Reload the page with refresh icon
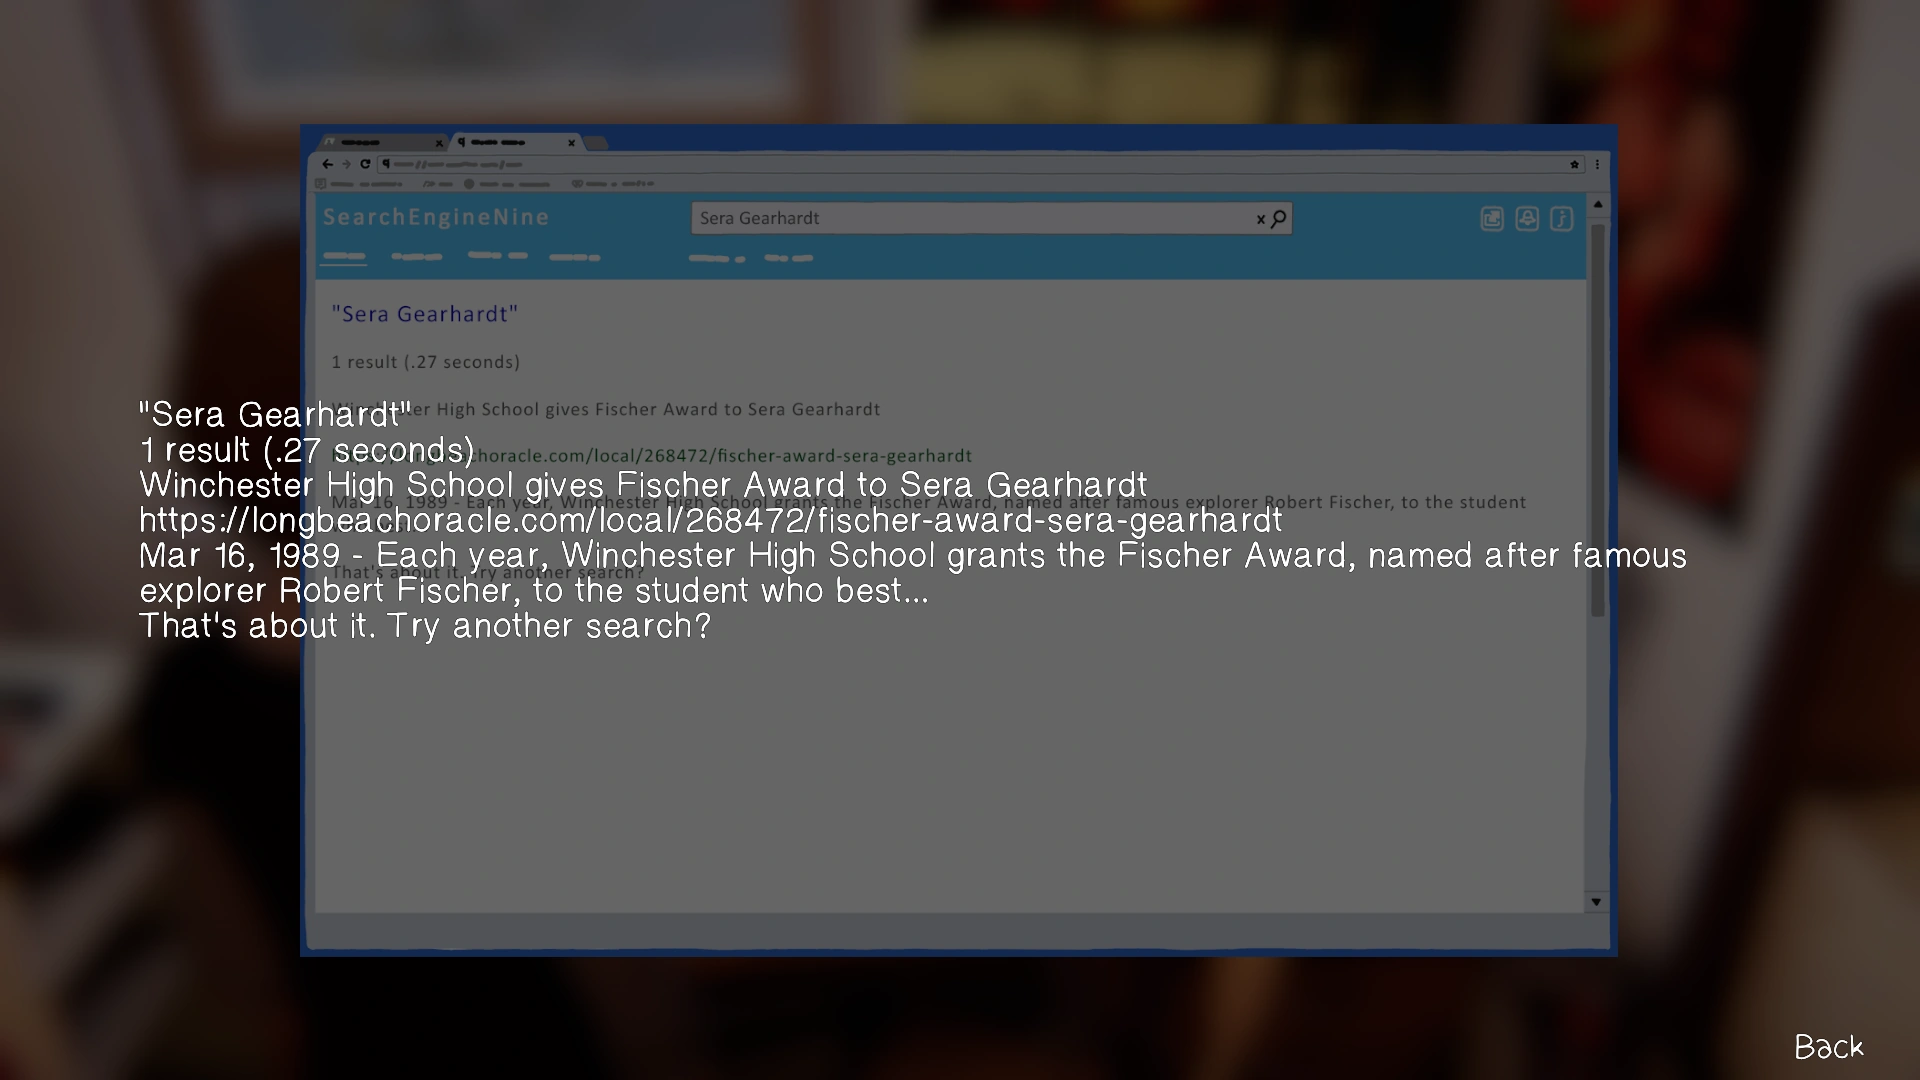The height and width of the screenshot is (1080, 1920). pyautogui.click(x=365, y=164)
